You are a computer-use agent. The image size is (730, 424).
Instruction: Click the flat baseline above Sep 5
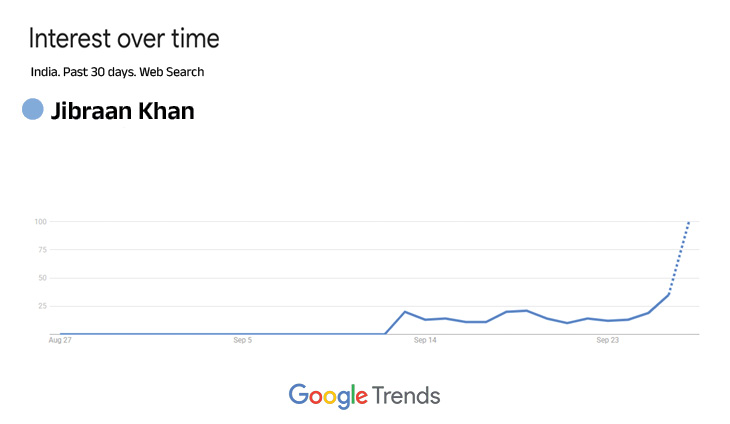[242, 333]
